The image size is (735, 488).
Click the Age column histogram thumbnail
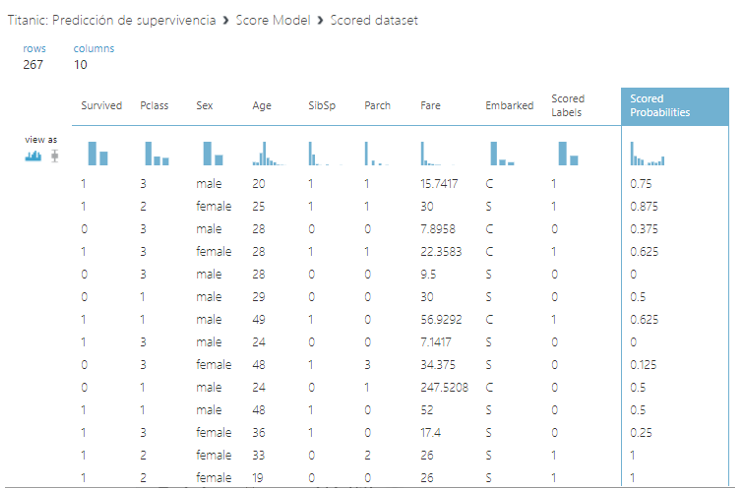[269, 153]
